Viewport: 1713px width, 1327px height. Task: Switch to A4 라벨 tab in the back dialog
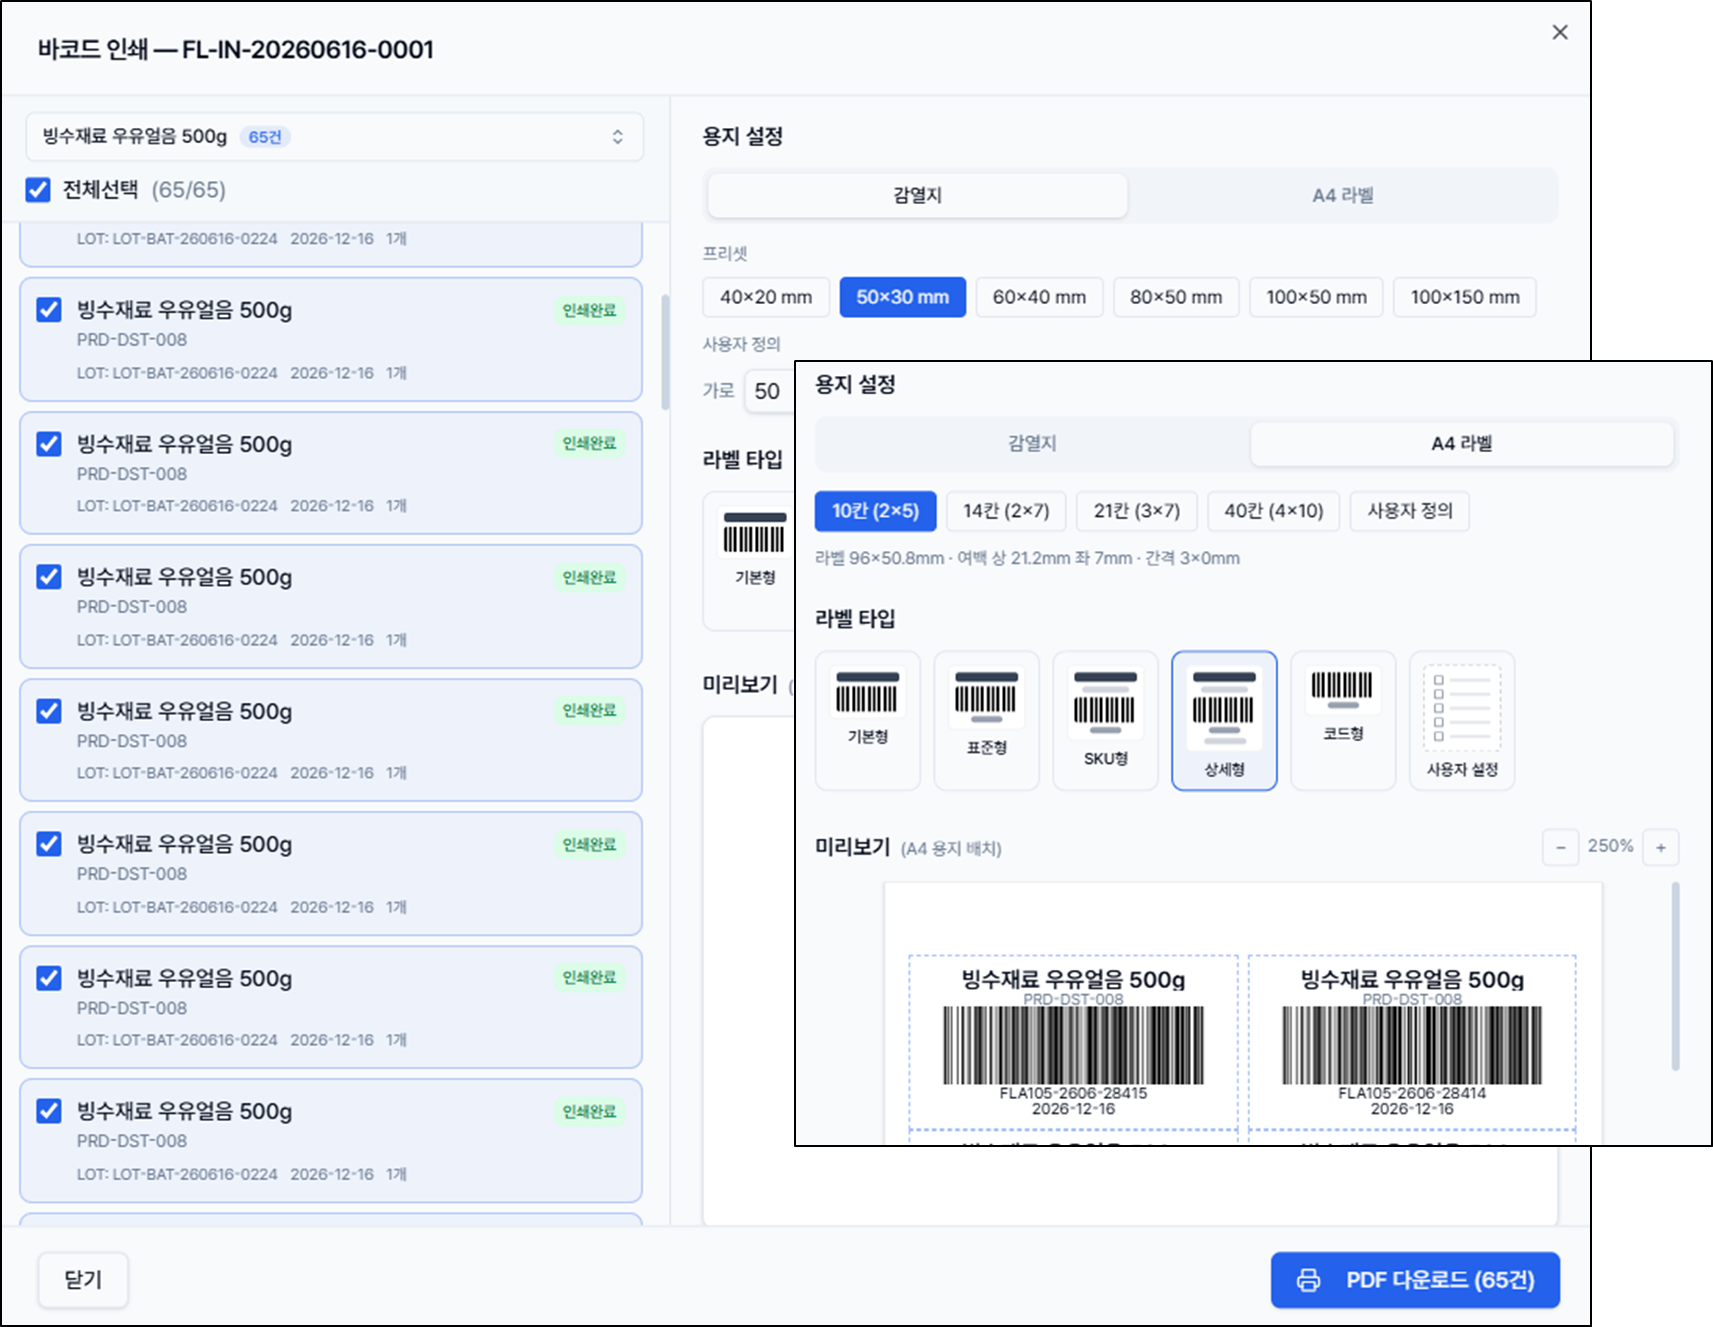[1342, 196]
